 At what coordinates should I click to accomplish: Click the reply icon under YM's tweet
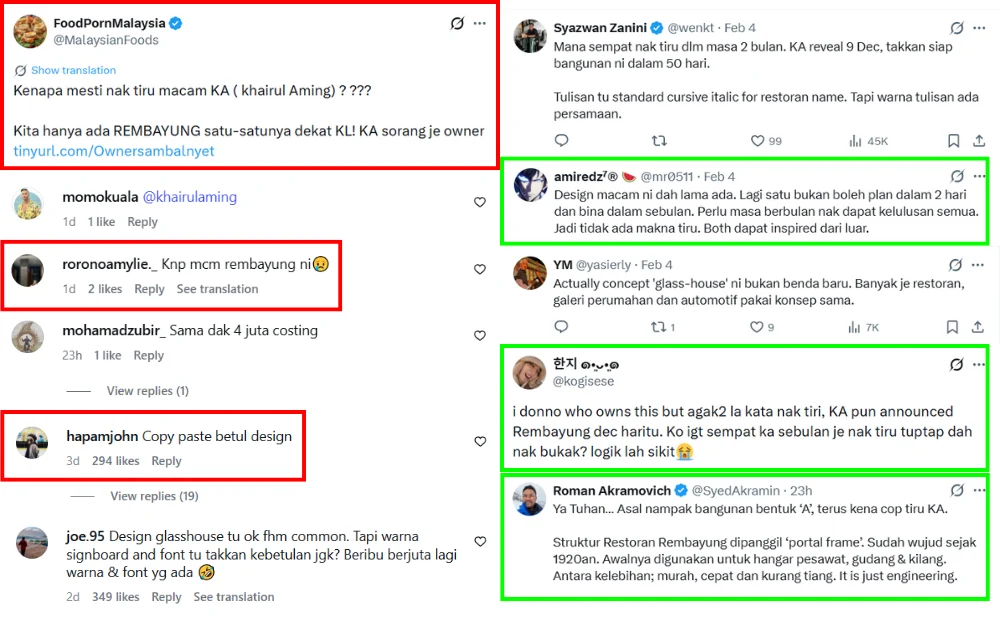tap(561, 326)
